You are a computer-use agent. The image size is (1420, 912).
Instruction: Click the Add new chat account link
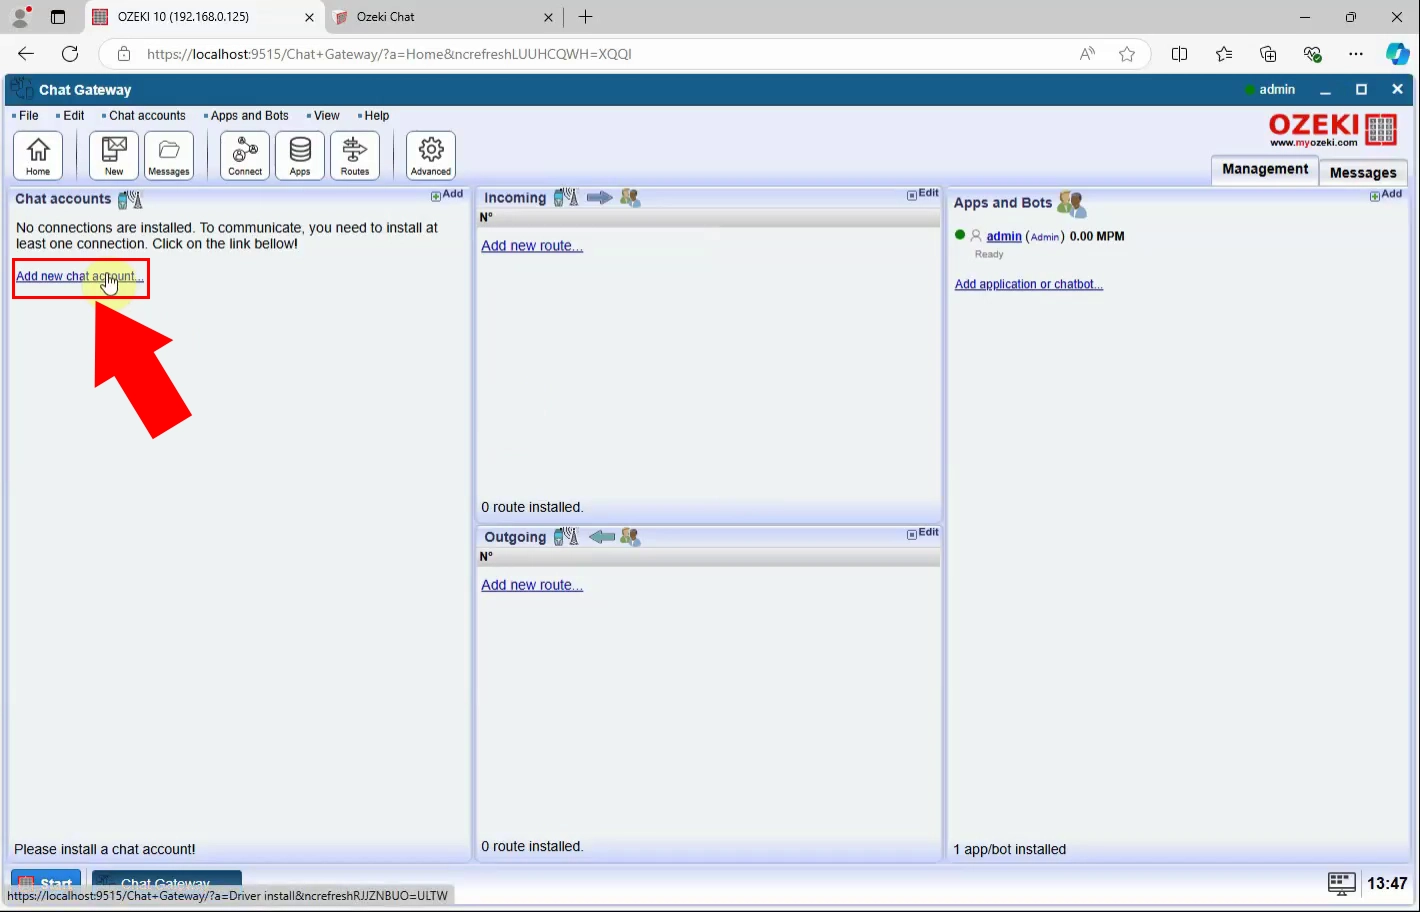point(80,277)
